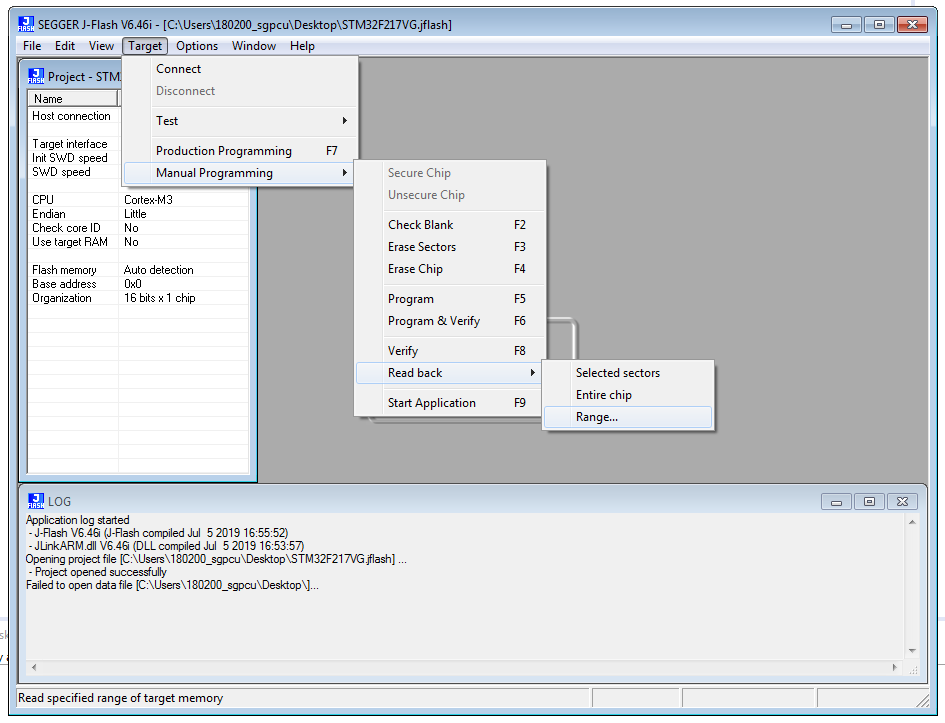The width and height of the screenshot is (945, 723).
Task: Click the CPU value Cortex-M3
Action: click(148, 199)
